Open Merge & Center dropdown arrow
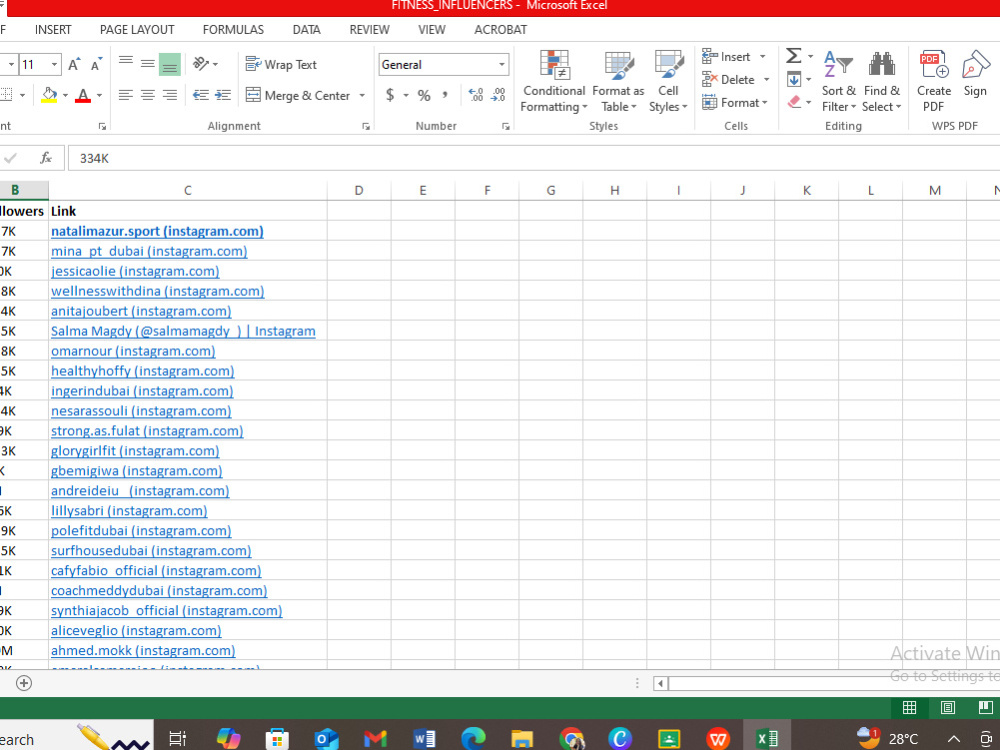1000x750 pixels. [362, 96]
